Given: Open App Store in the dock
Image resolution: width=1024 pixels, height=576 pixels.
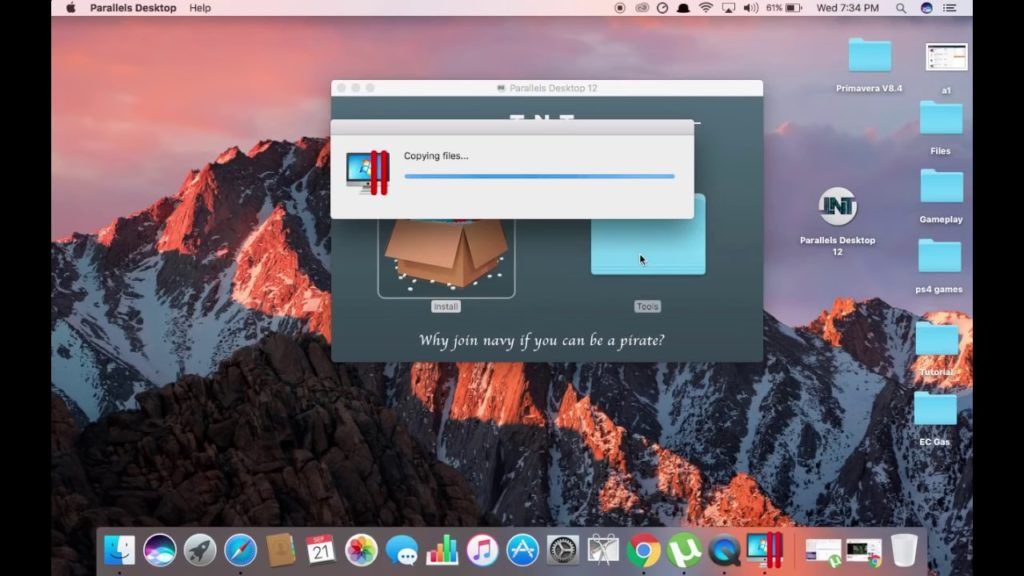Looking at the screenshot, I should point(522,550).
